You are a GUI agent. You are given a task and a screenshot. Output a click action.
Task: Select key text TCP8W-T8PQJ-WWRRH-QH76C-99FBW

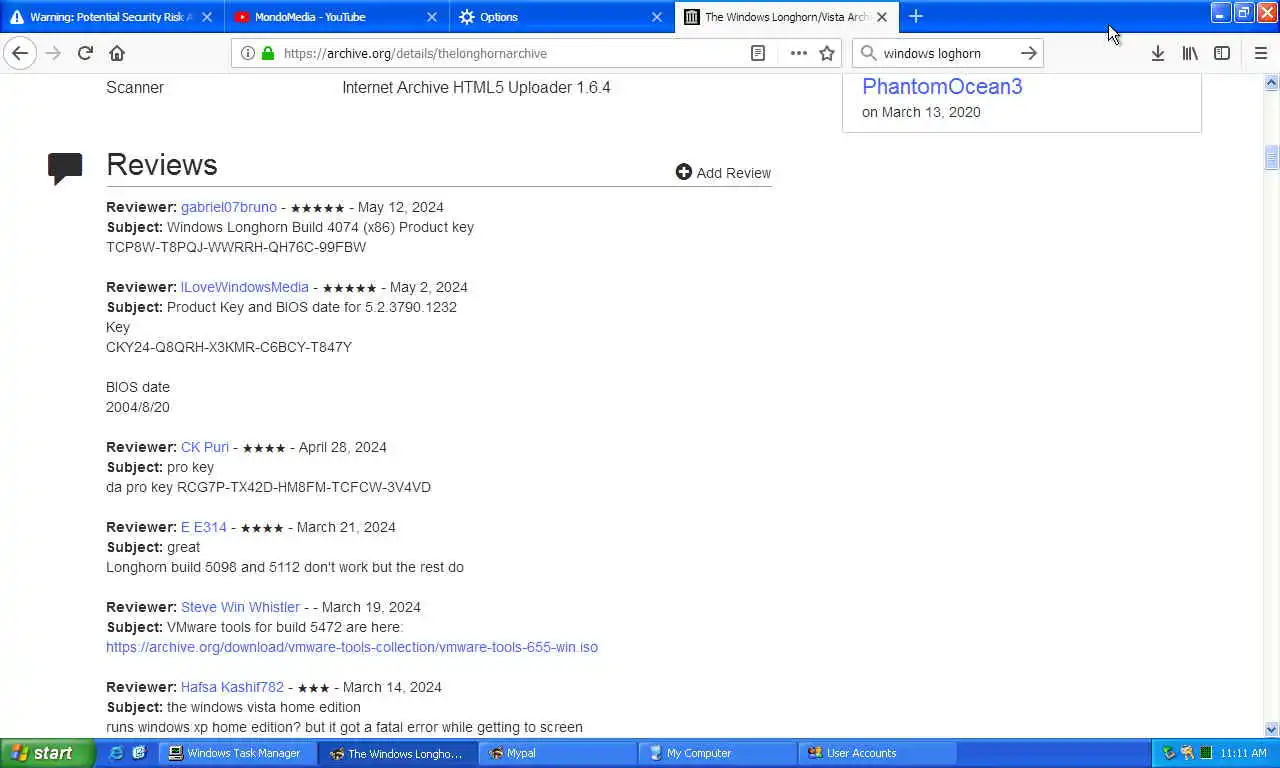[236, 247]
